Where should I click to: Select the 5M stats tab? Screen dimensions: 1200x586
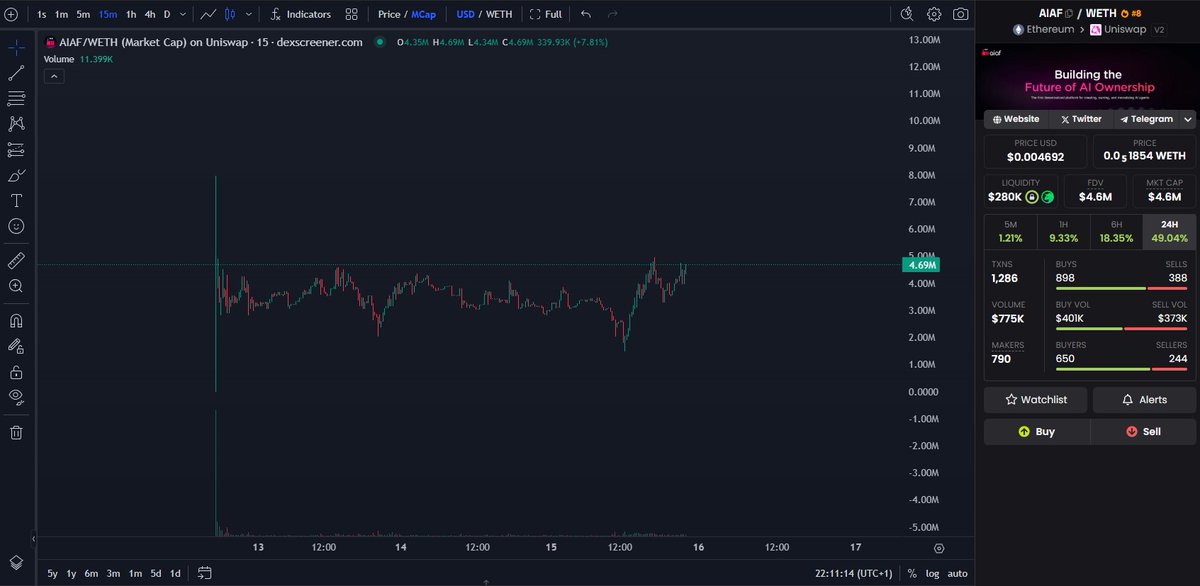click(x=1010, y=232)
